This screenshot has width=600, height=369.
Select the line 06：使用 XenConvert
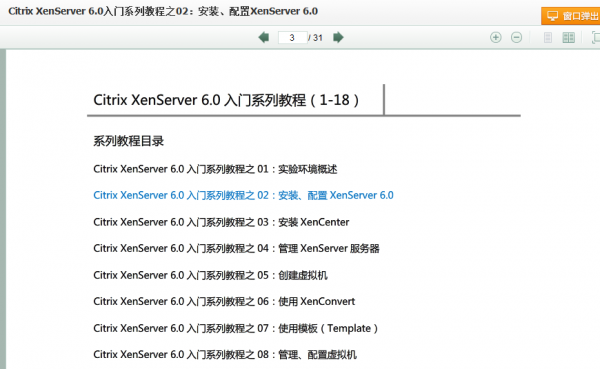224,302
